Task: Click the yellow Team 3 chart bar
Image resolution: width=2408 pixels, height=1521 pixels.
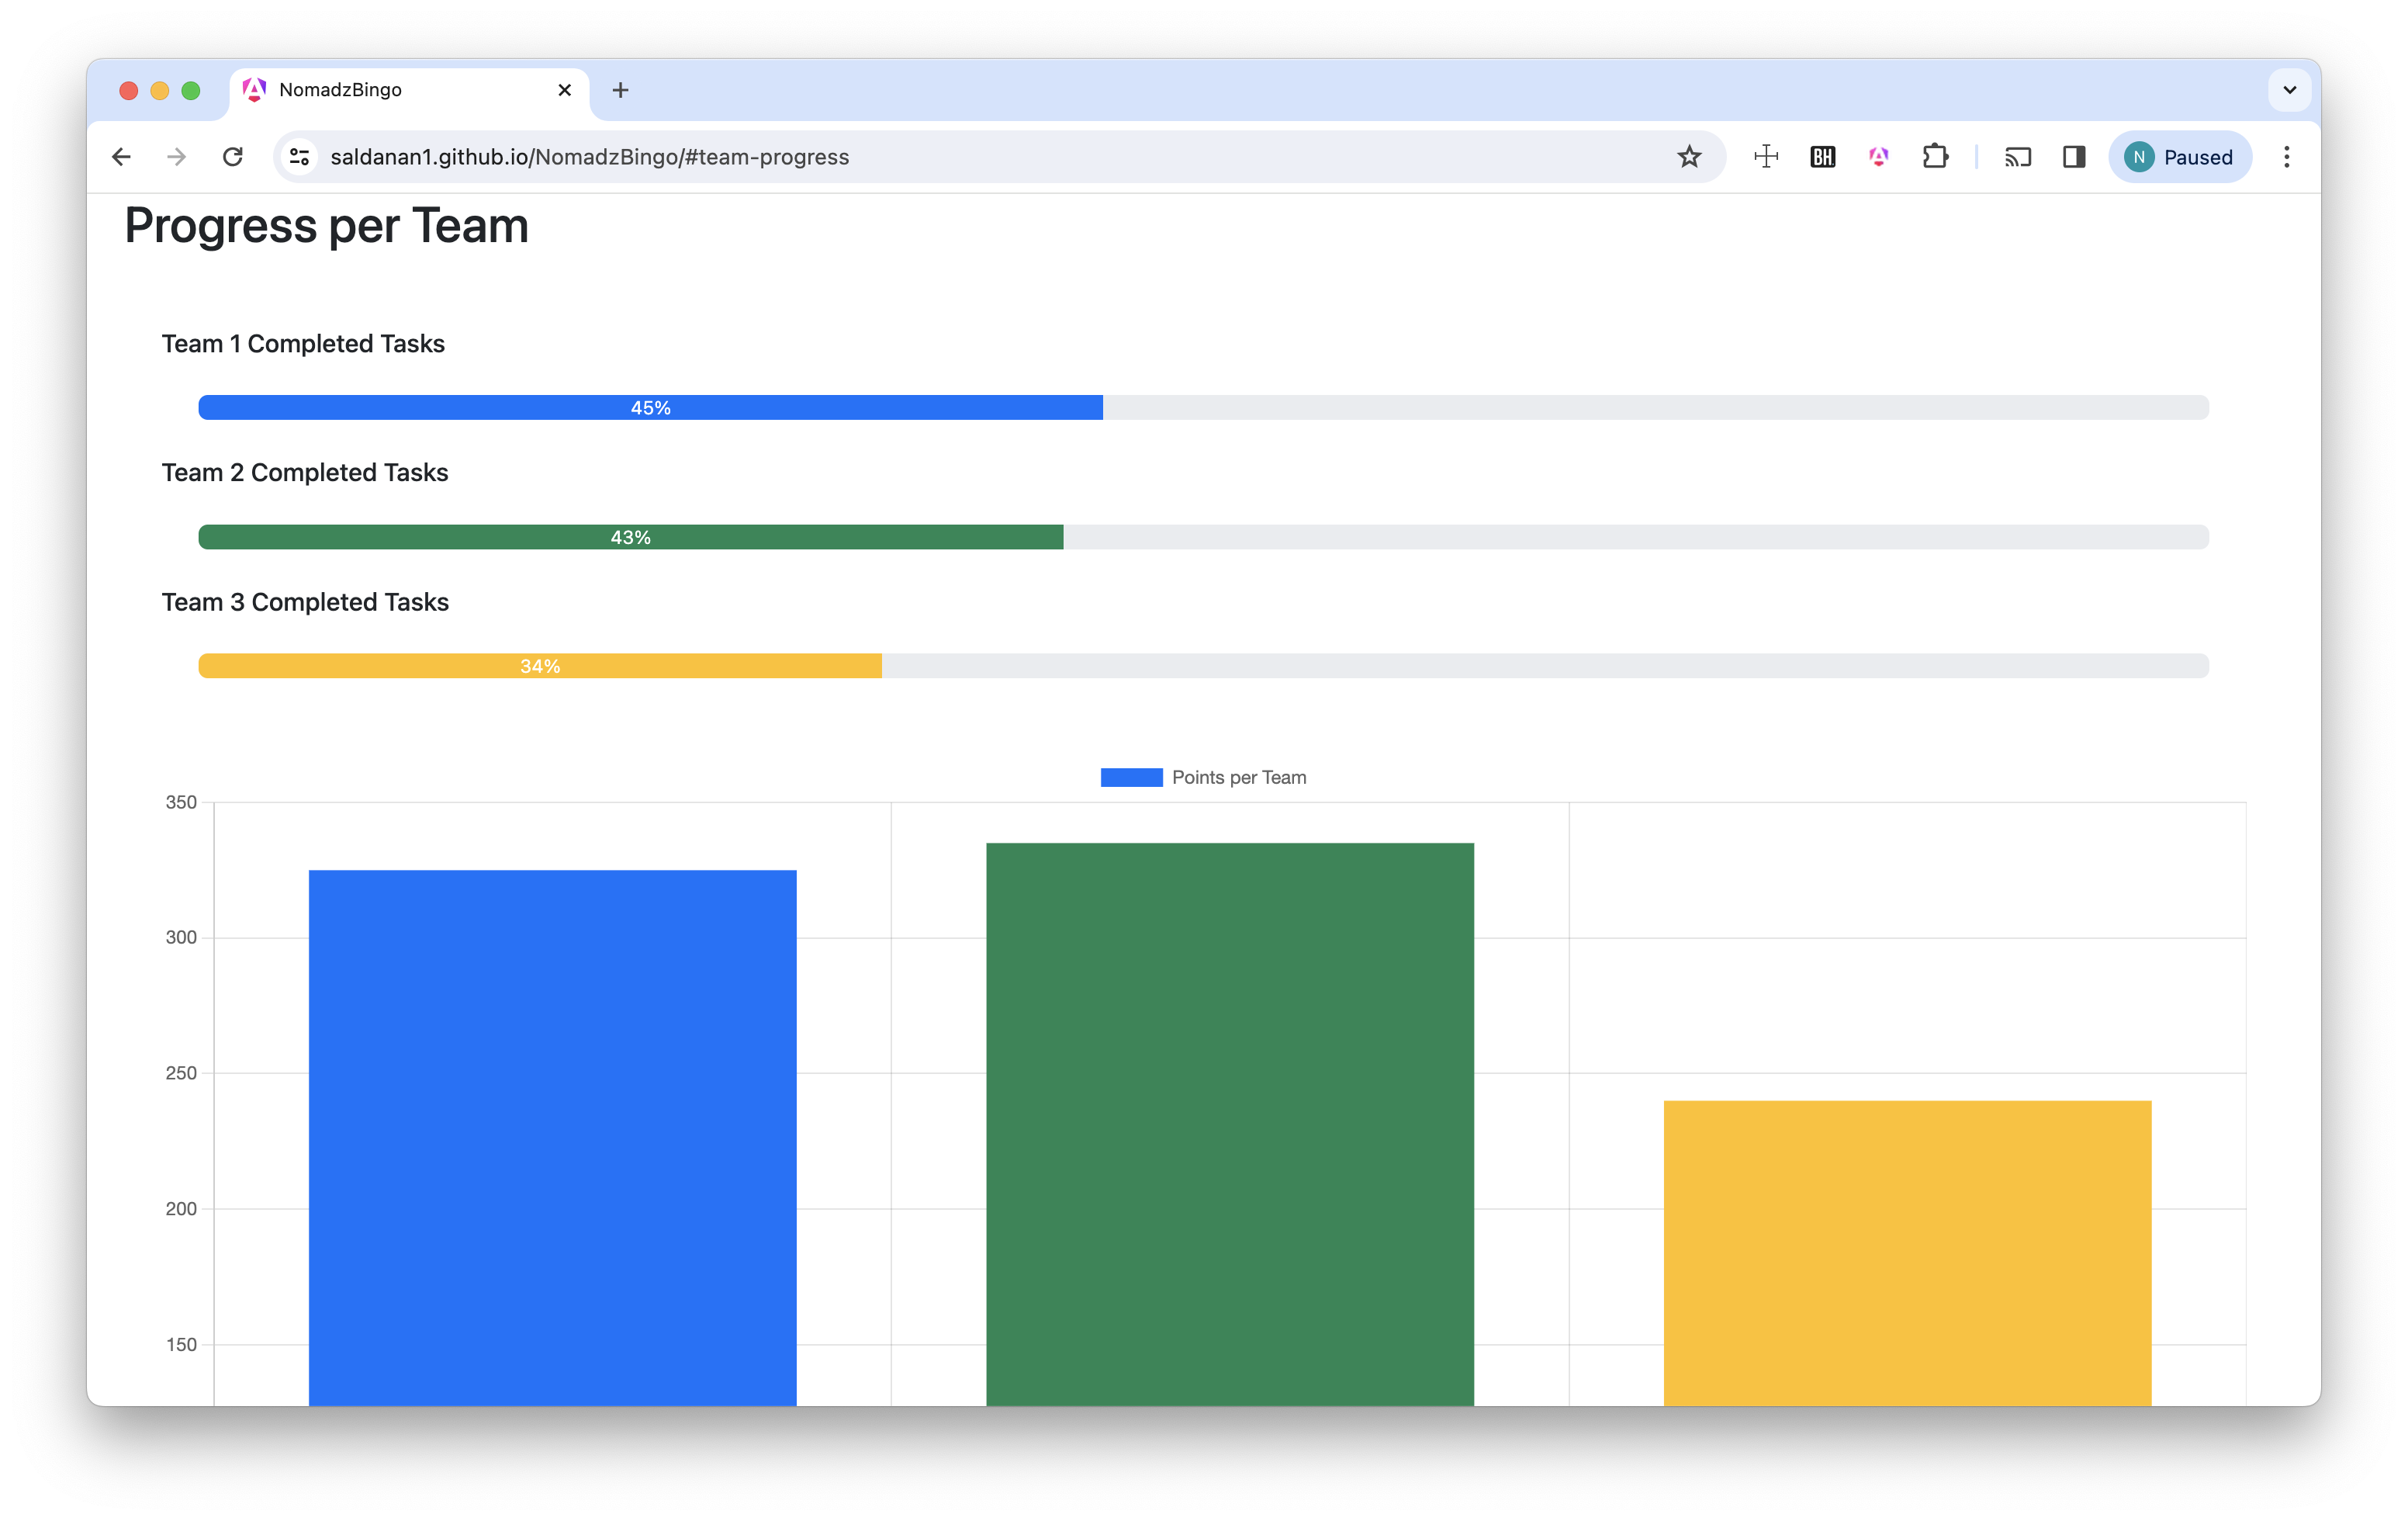Action: click(1907, 1250)
